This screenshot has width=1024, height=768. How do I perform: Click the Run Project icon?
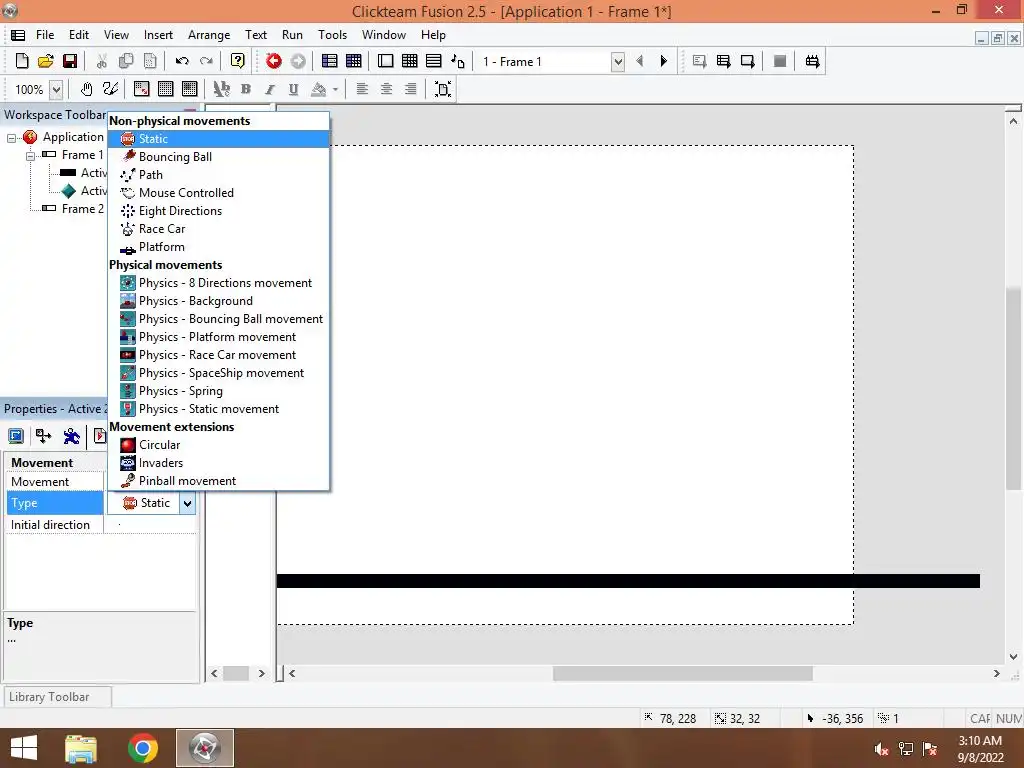tap(699, 61)
